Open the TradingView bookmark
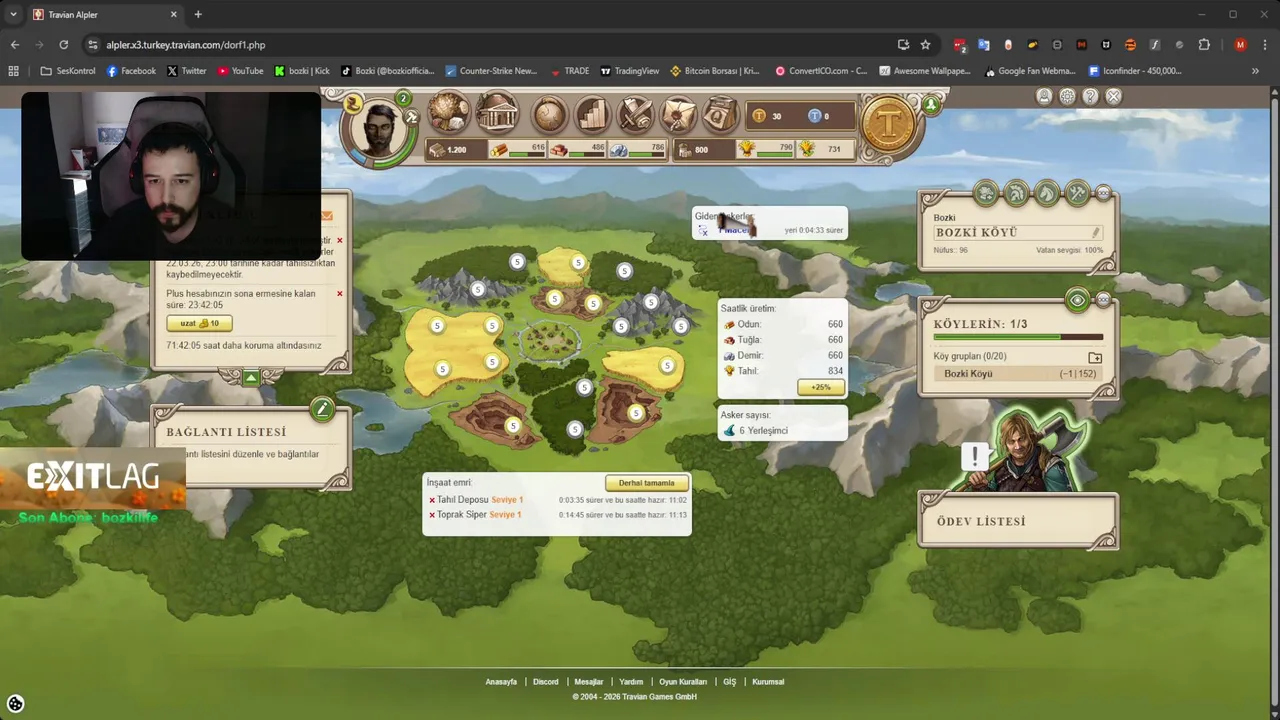1280x720 pixels. pos(629,71)
